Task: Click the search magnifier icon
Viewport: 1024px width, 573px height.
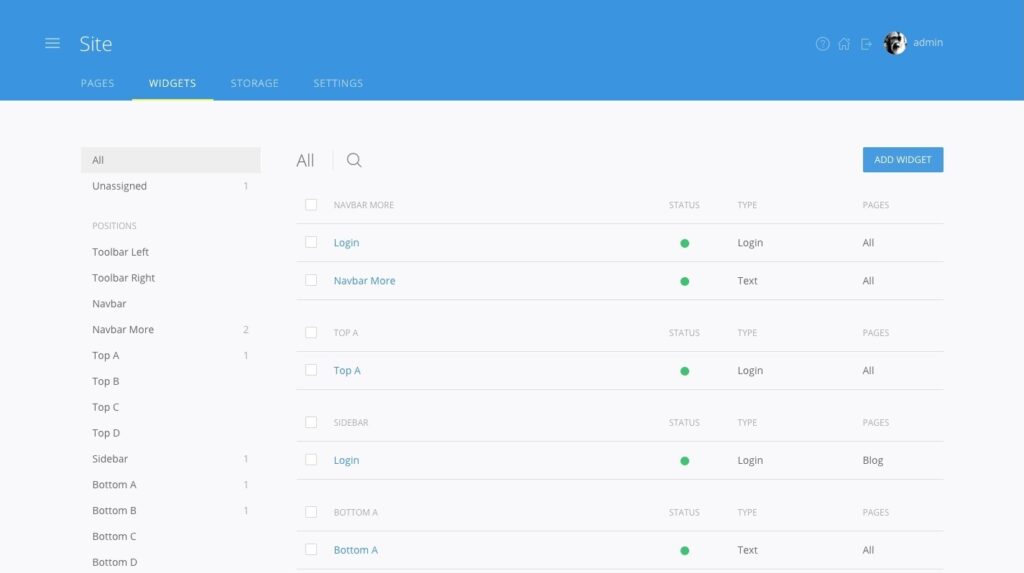Action: pos(354,160)
